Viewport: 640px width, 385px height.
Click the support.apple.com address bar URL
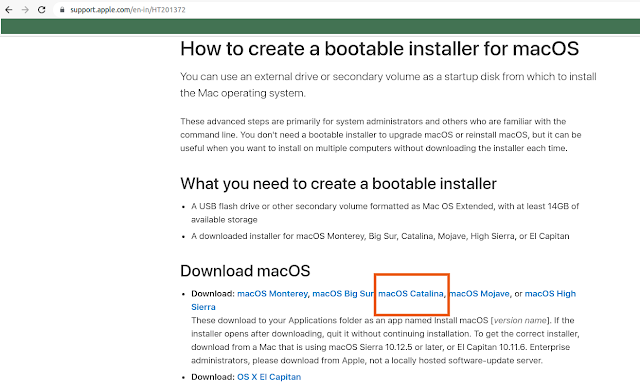[x=128, y=9]
